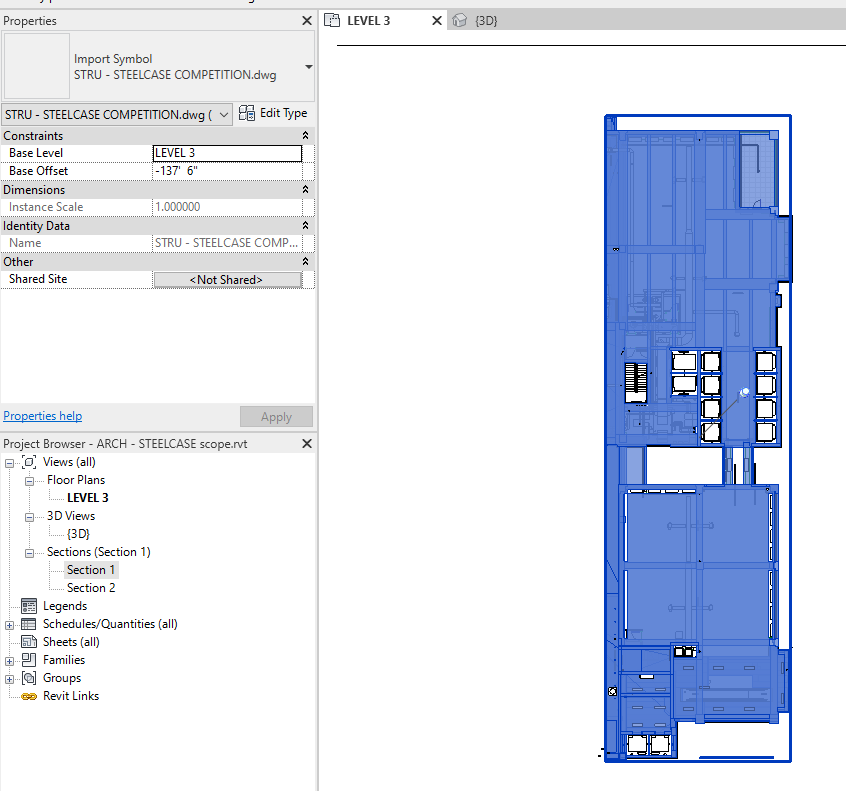The width and height of the screenshot is (846, 791).
Task: Click the 3D house icon on the {3D} tab
Action: click(x=458, y=19)
